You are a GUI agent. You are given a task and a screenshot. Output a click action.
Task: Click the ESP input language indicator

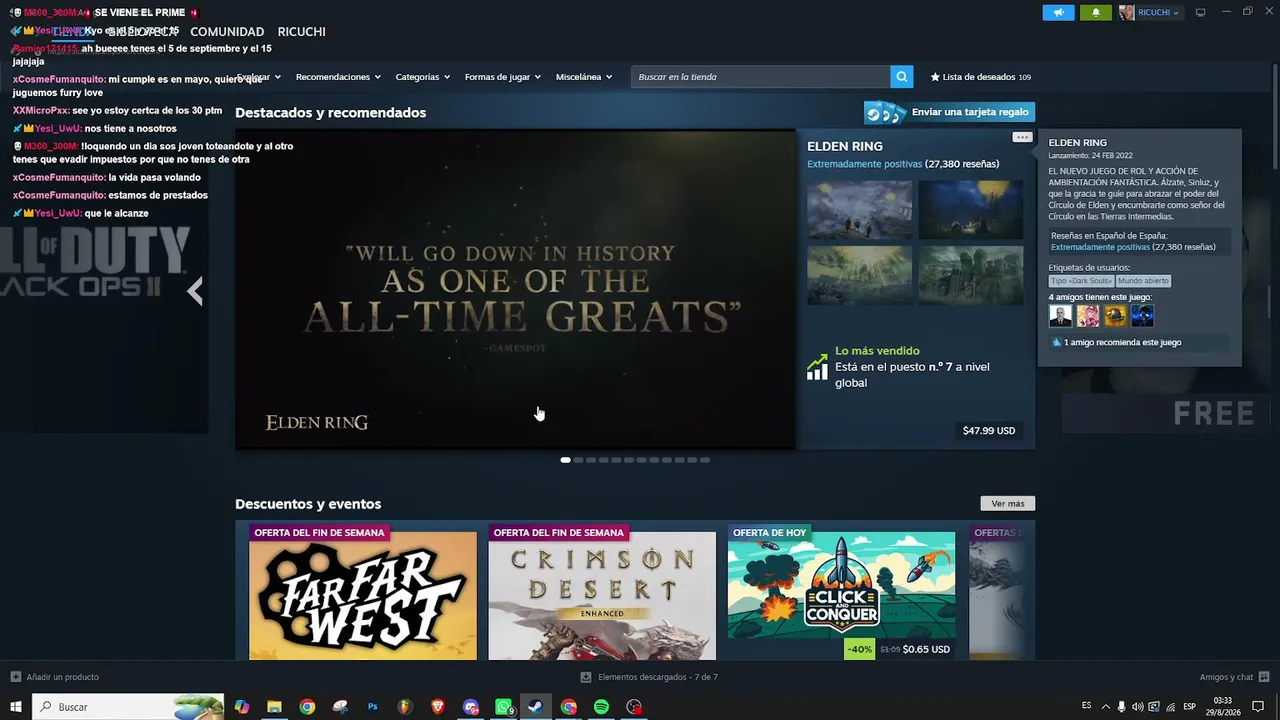(x=1190, y=707)
